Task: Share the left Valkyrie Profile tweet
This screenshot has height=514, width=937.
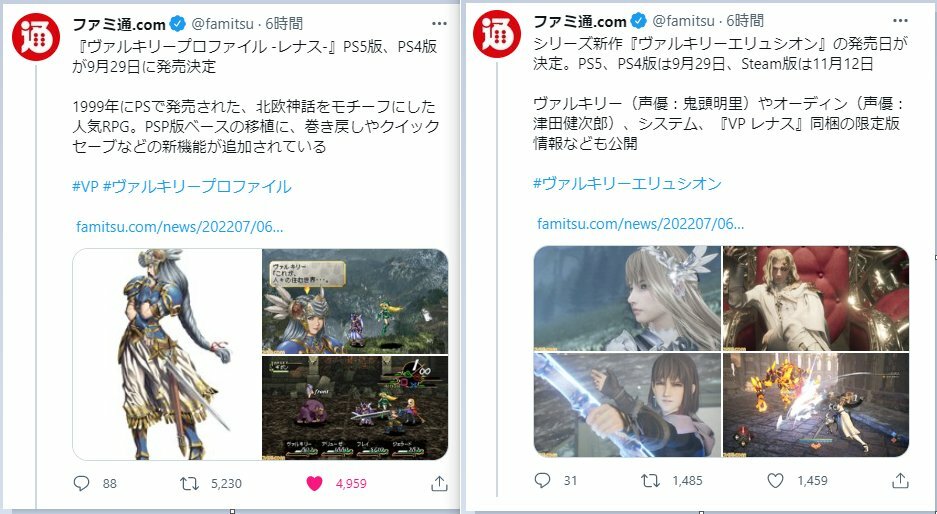Action: tap(439, 483)
